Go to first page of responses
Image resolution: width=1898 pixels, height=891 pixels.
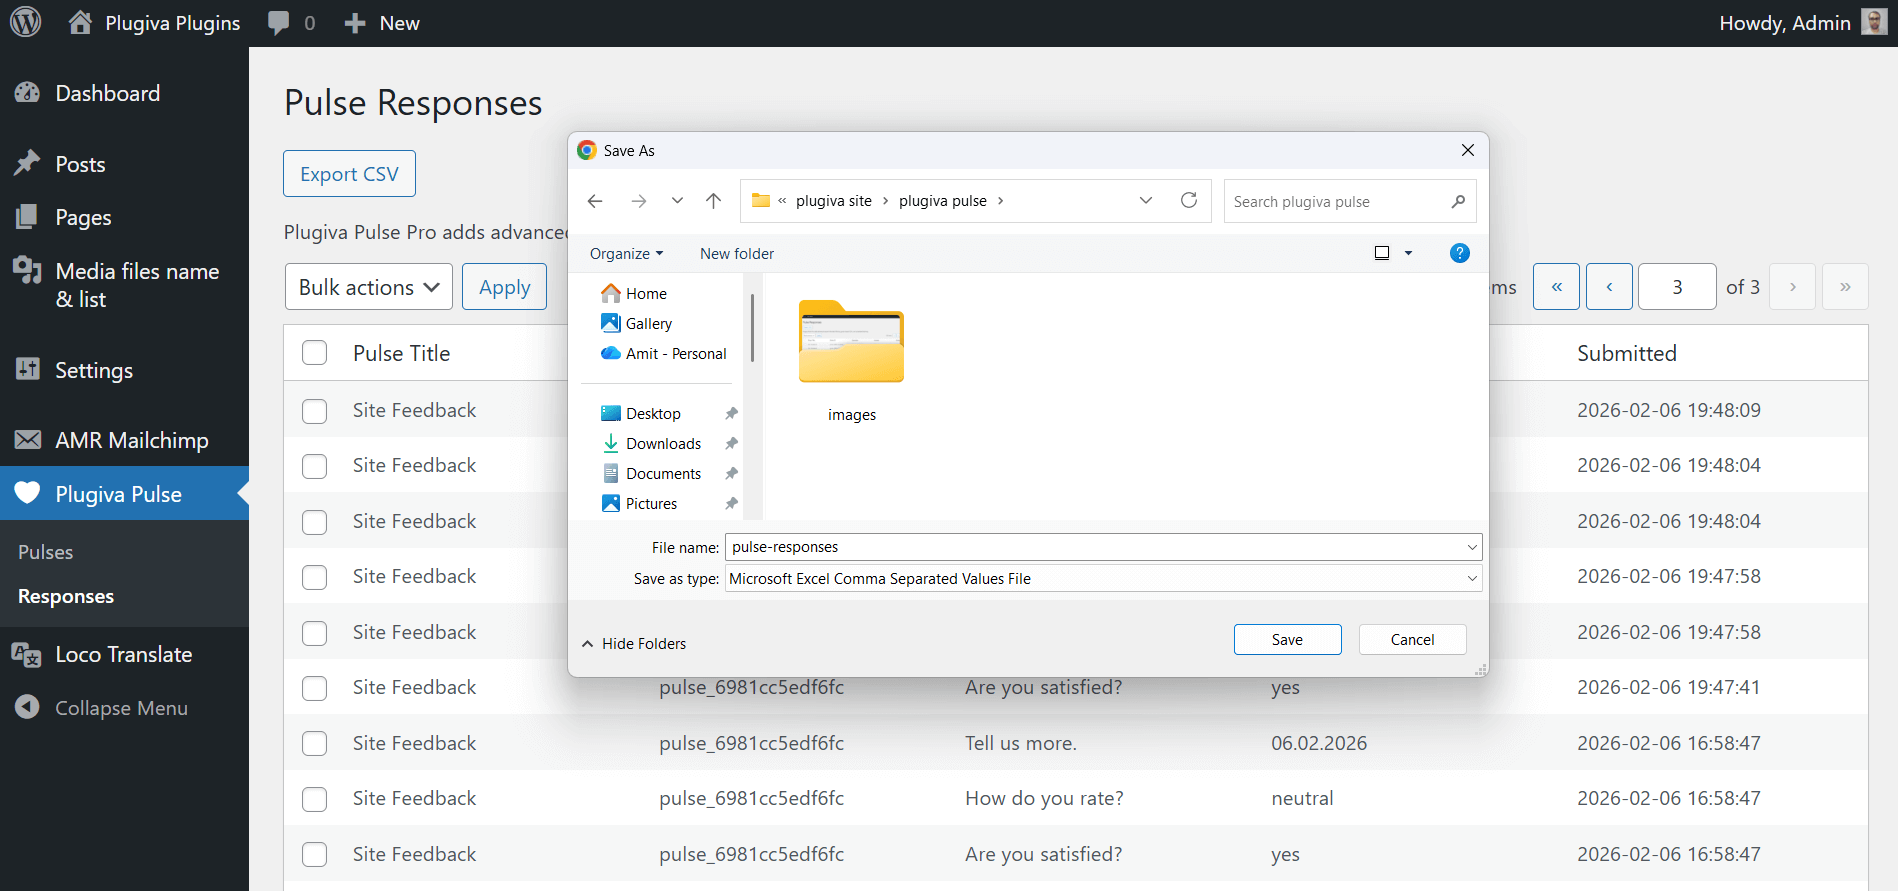coord(1557,287)
